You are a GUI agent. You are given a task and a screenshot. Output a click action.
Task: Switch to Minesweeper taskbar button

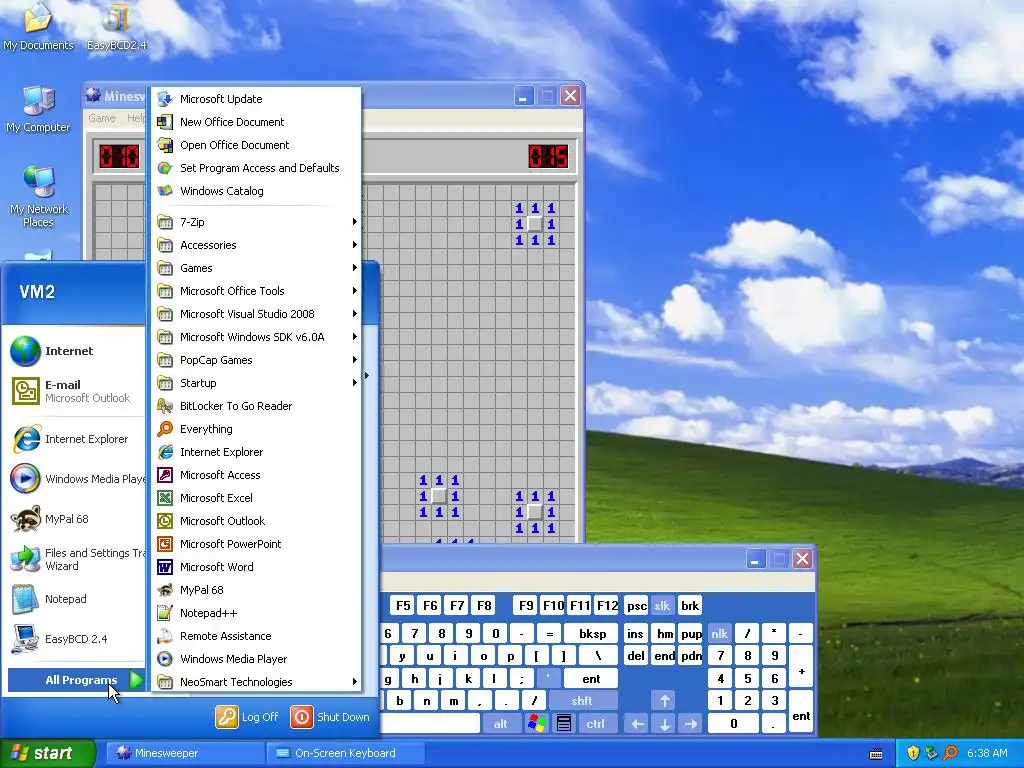pos(185,753)
